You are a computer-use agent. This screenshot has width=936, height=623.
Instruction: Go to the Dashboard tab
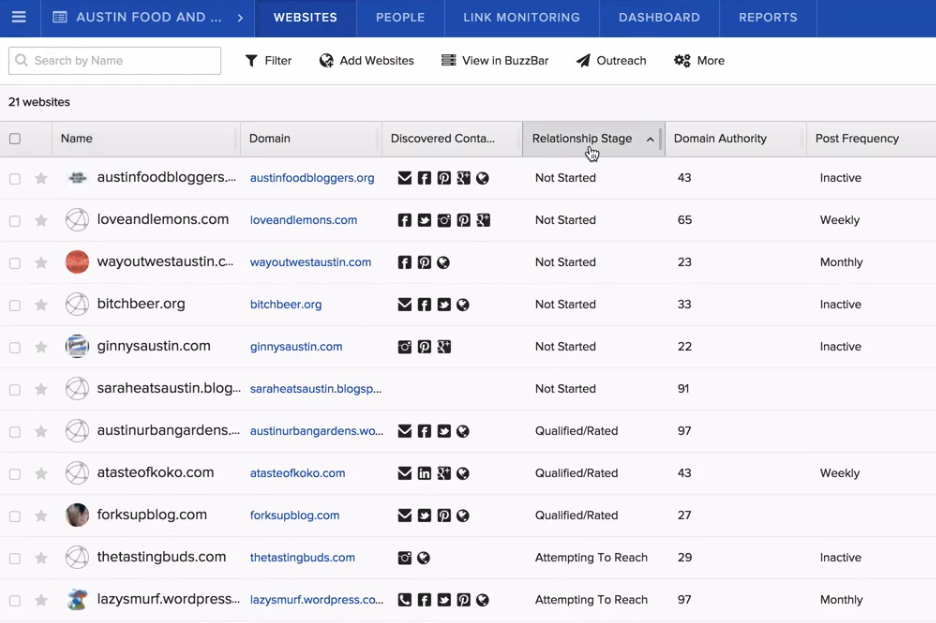point(659,18)
